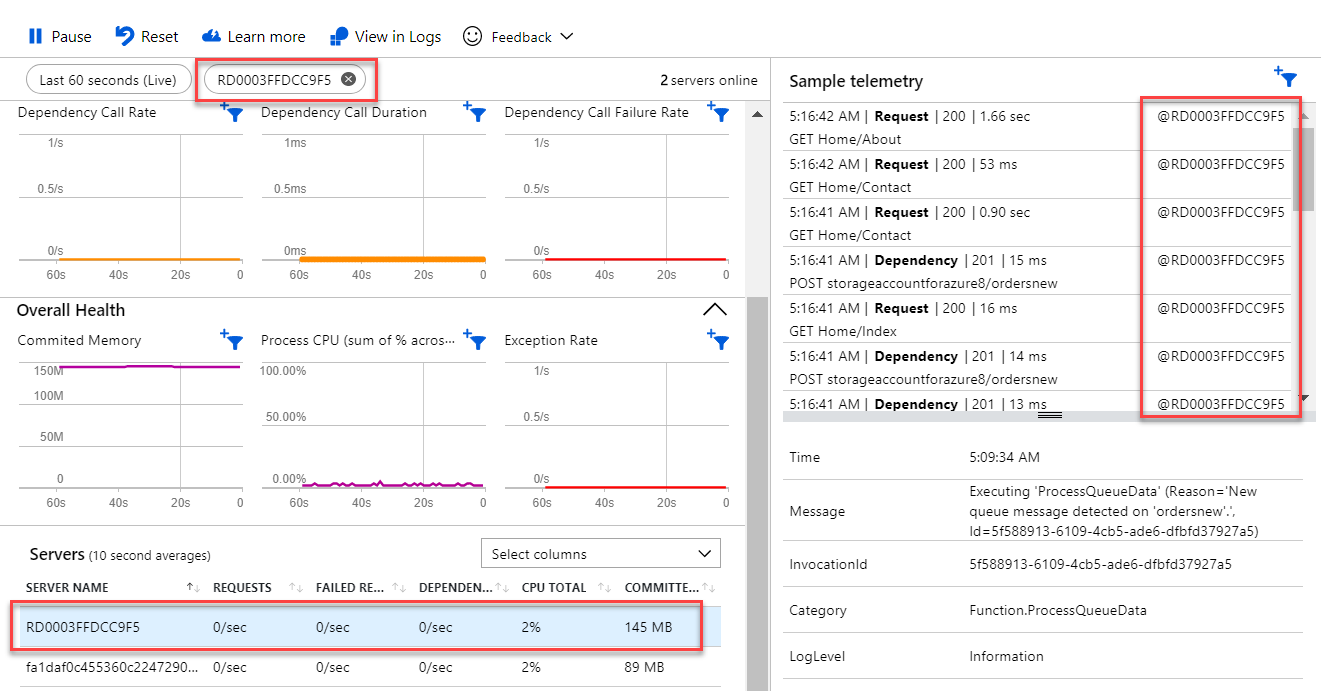Remove the RD0003FFDCC9F5 server filter
Viewport: 1321px width, 691px height.
(348, 78)
